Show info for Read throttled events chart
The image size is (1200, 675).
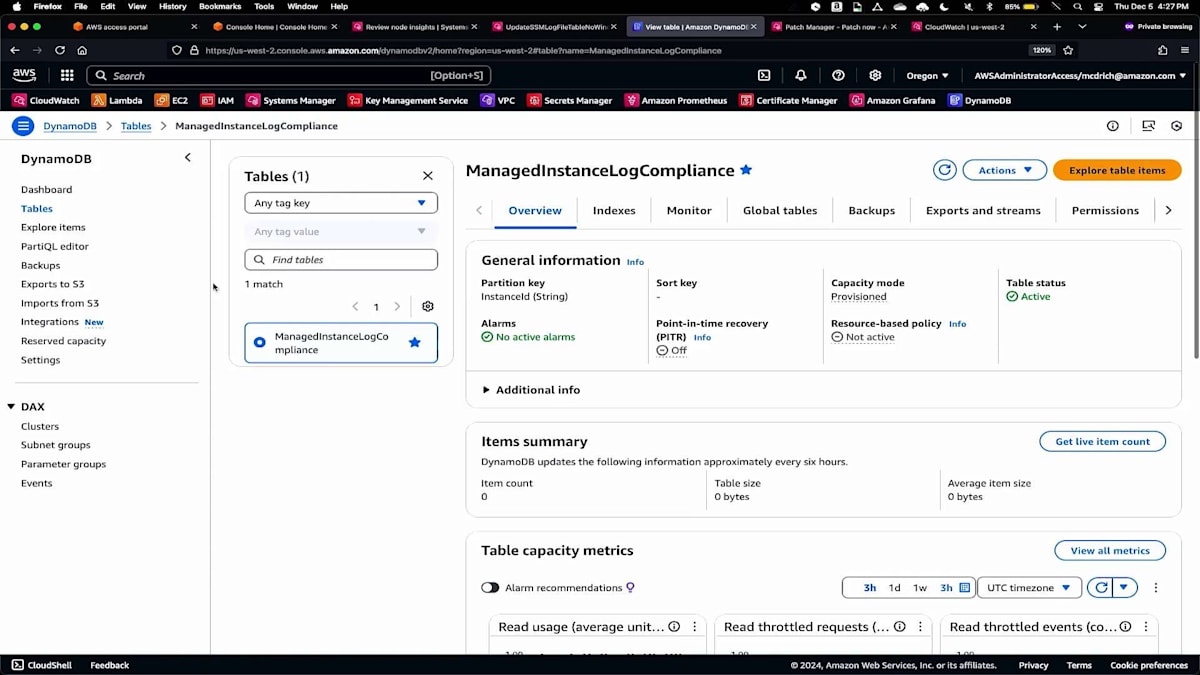pyautogui.click(x=1125, y=627)
